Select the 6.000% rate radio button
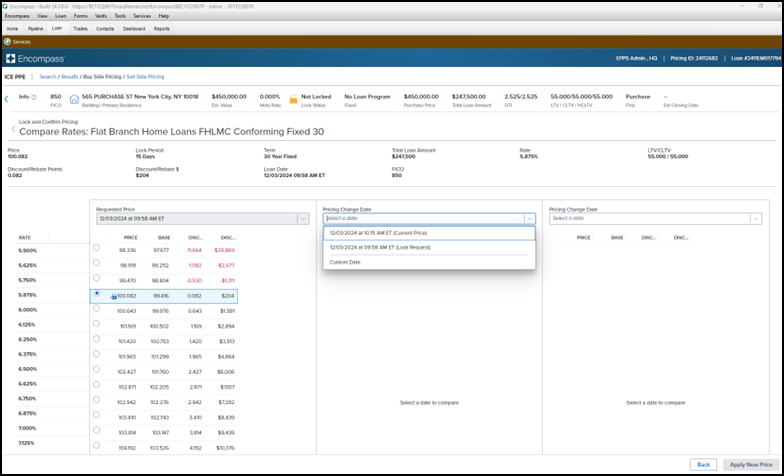Viewport: 784px width, 476px height. click(x=96, y=308)
